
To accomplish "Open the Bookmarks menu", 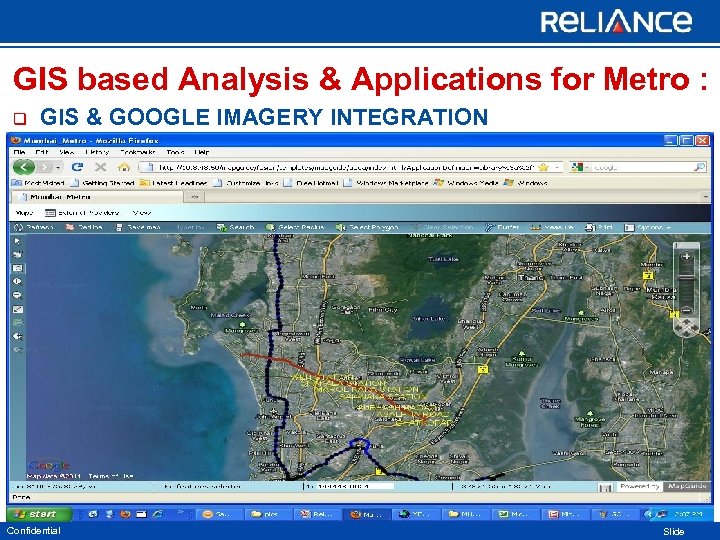I will [138, 152].
